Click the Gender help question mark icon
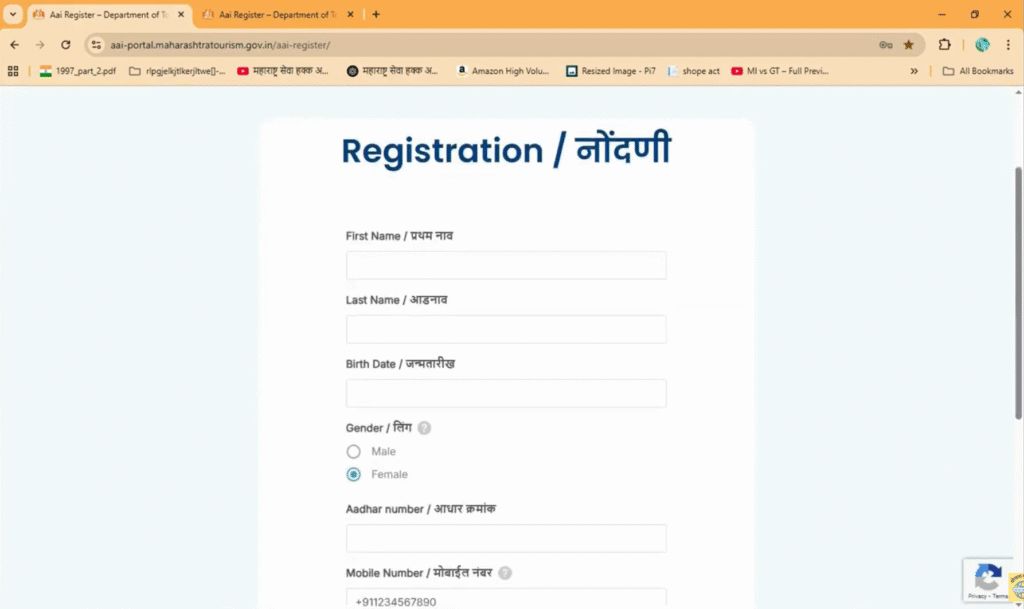1024x609 pixels. 424,428
